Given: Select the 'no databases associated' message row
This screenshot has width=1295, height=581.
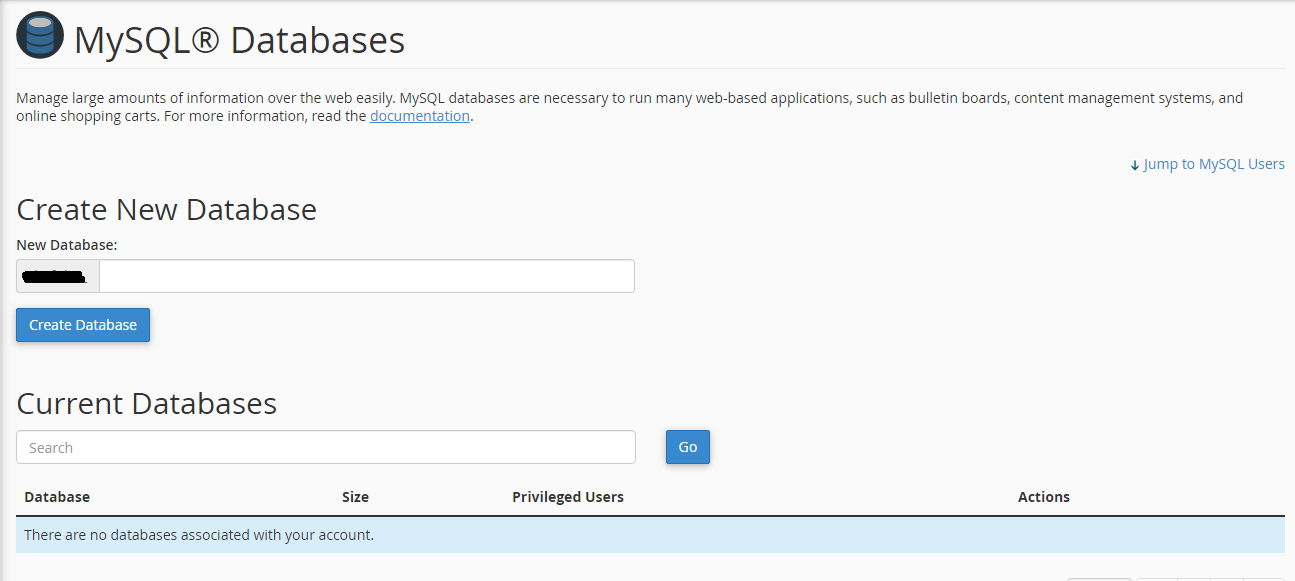Looking at the screenshot, I should [650, 535].
